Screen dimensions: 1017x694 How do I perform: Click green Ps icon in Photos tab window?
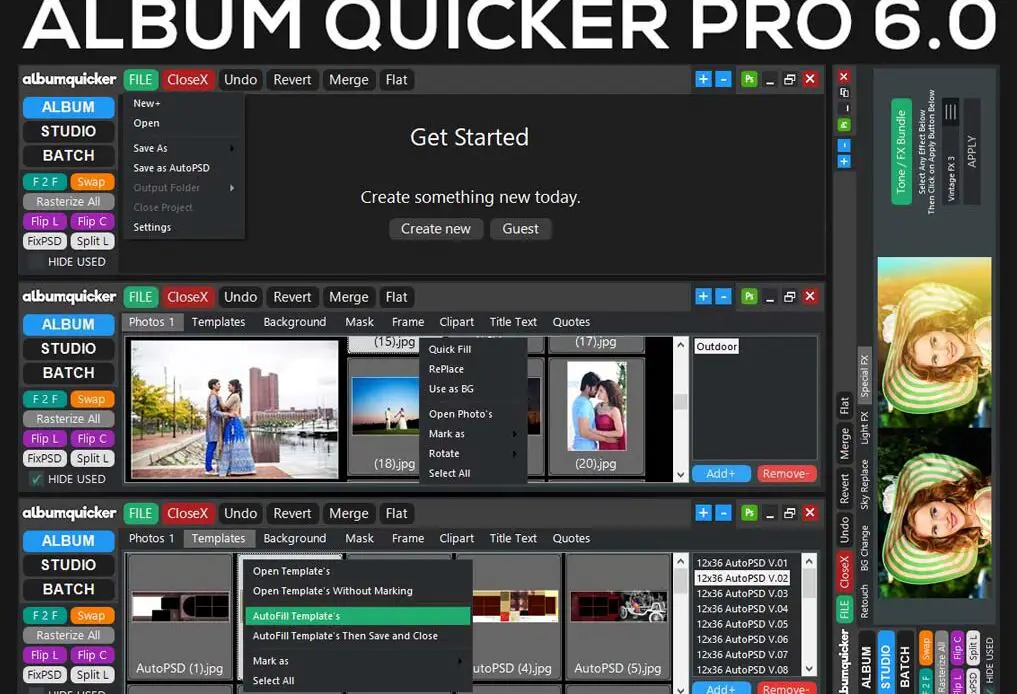pyautogui.click(x=749, y=296)
